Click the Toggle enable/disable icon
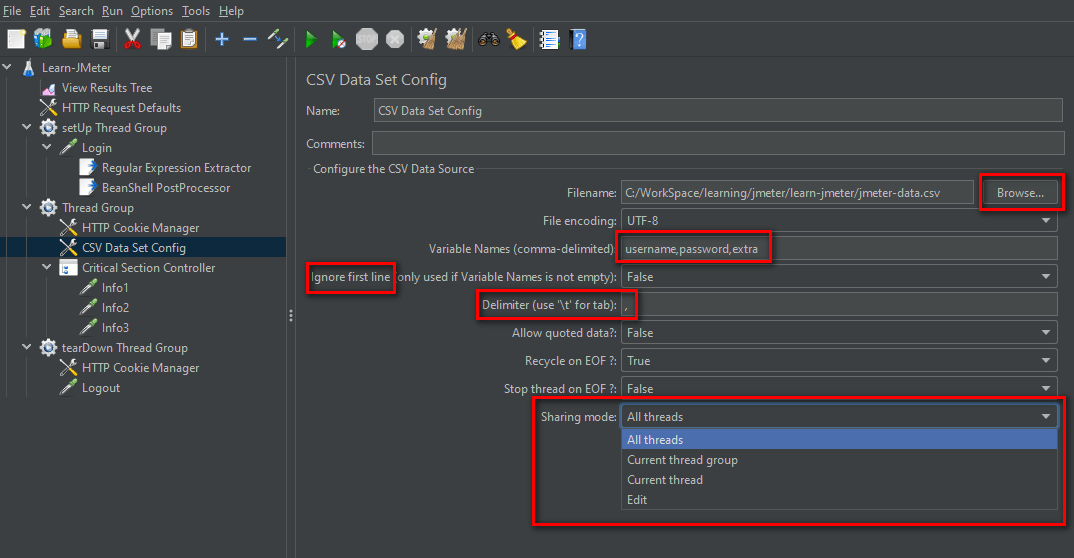 pyautogui.click(x=277, y=39)
